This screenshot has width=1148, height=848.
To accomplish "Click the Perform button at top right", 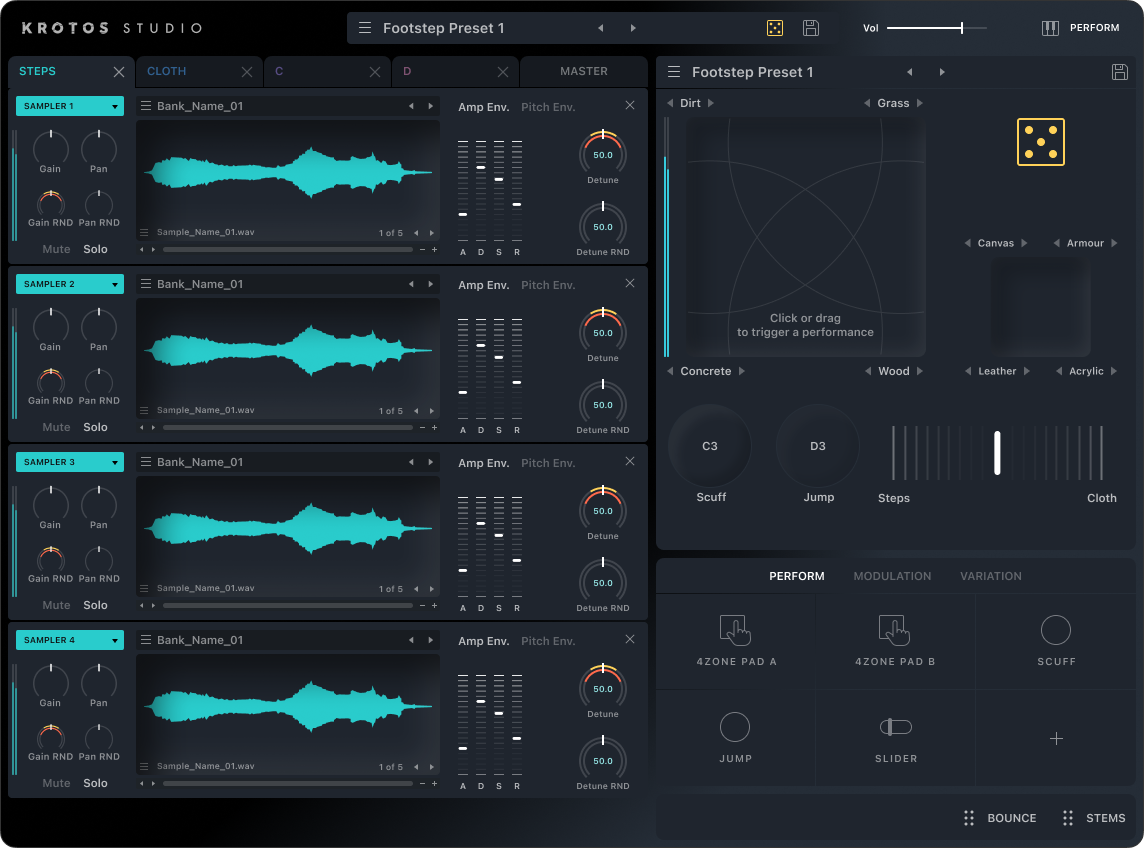I will [x=1080, y=28].
